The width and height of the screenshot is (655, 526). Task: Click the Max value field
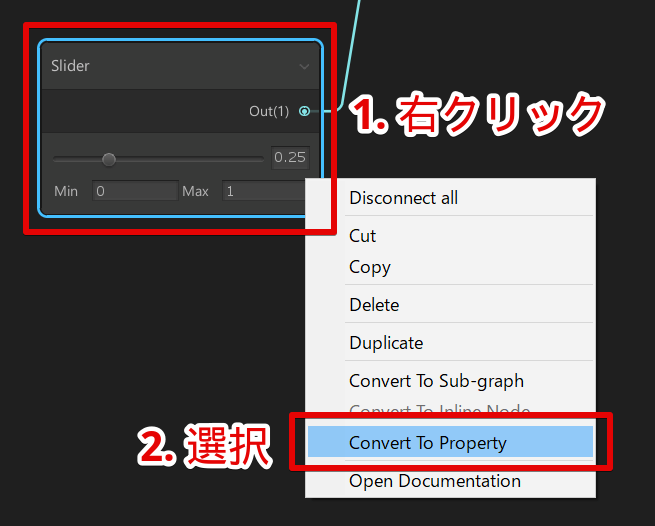pyautogui.click(x=264, y=191)
